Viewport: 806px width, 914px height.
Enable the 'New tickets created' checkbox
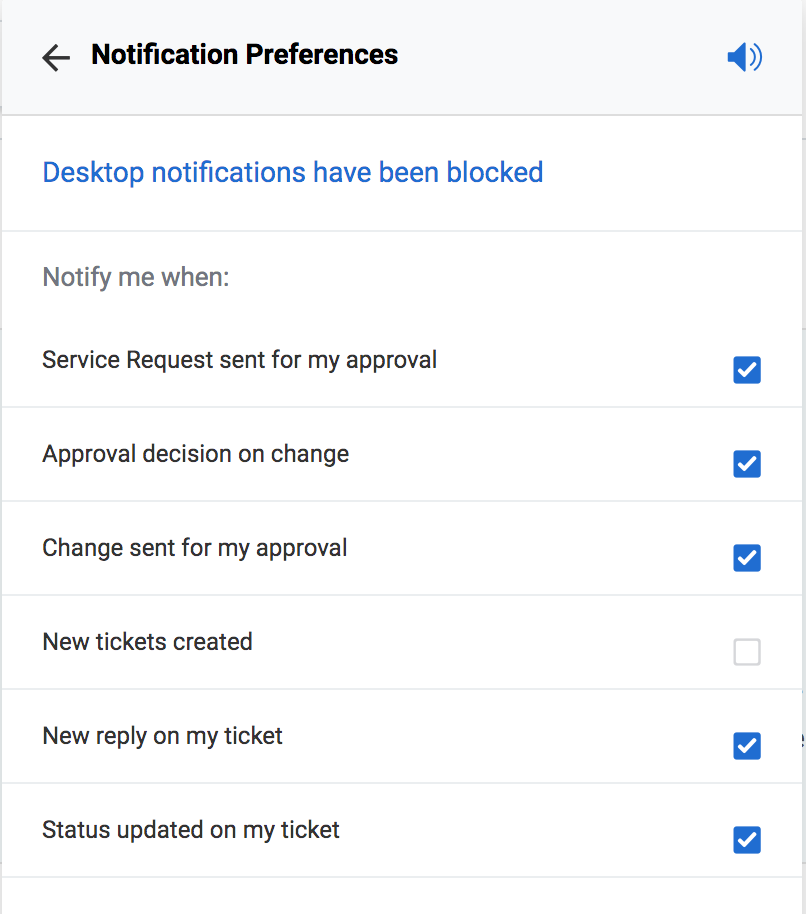[x=747, y=652]
